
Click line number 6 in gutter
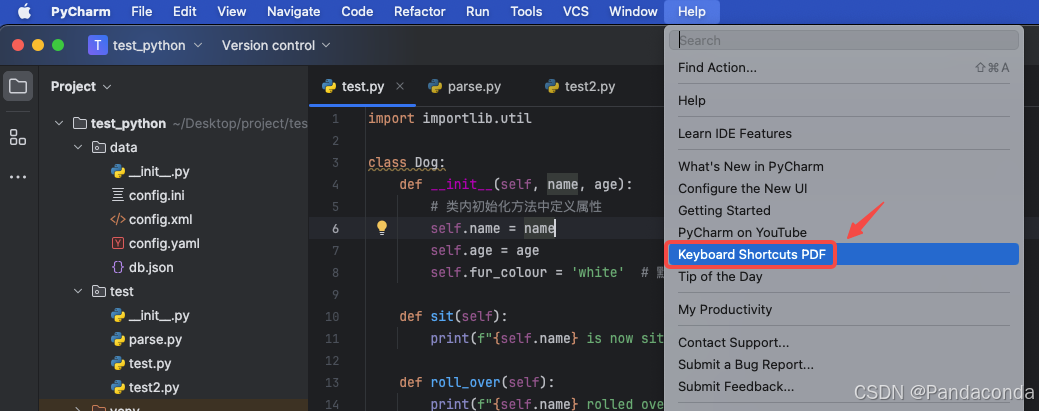pyautogui.click(x=335, y=228)
